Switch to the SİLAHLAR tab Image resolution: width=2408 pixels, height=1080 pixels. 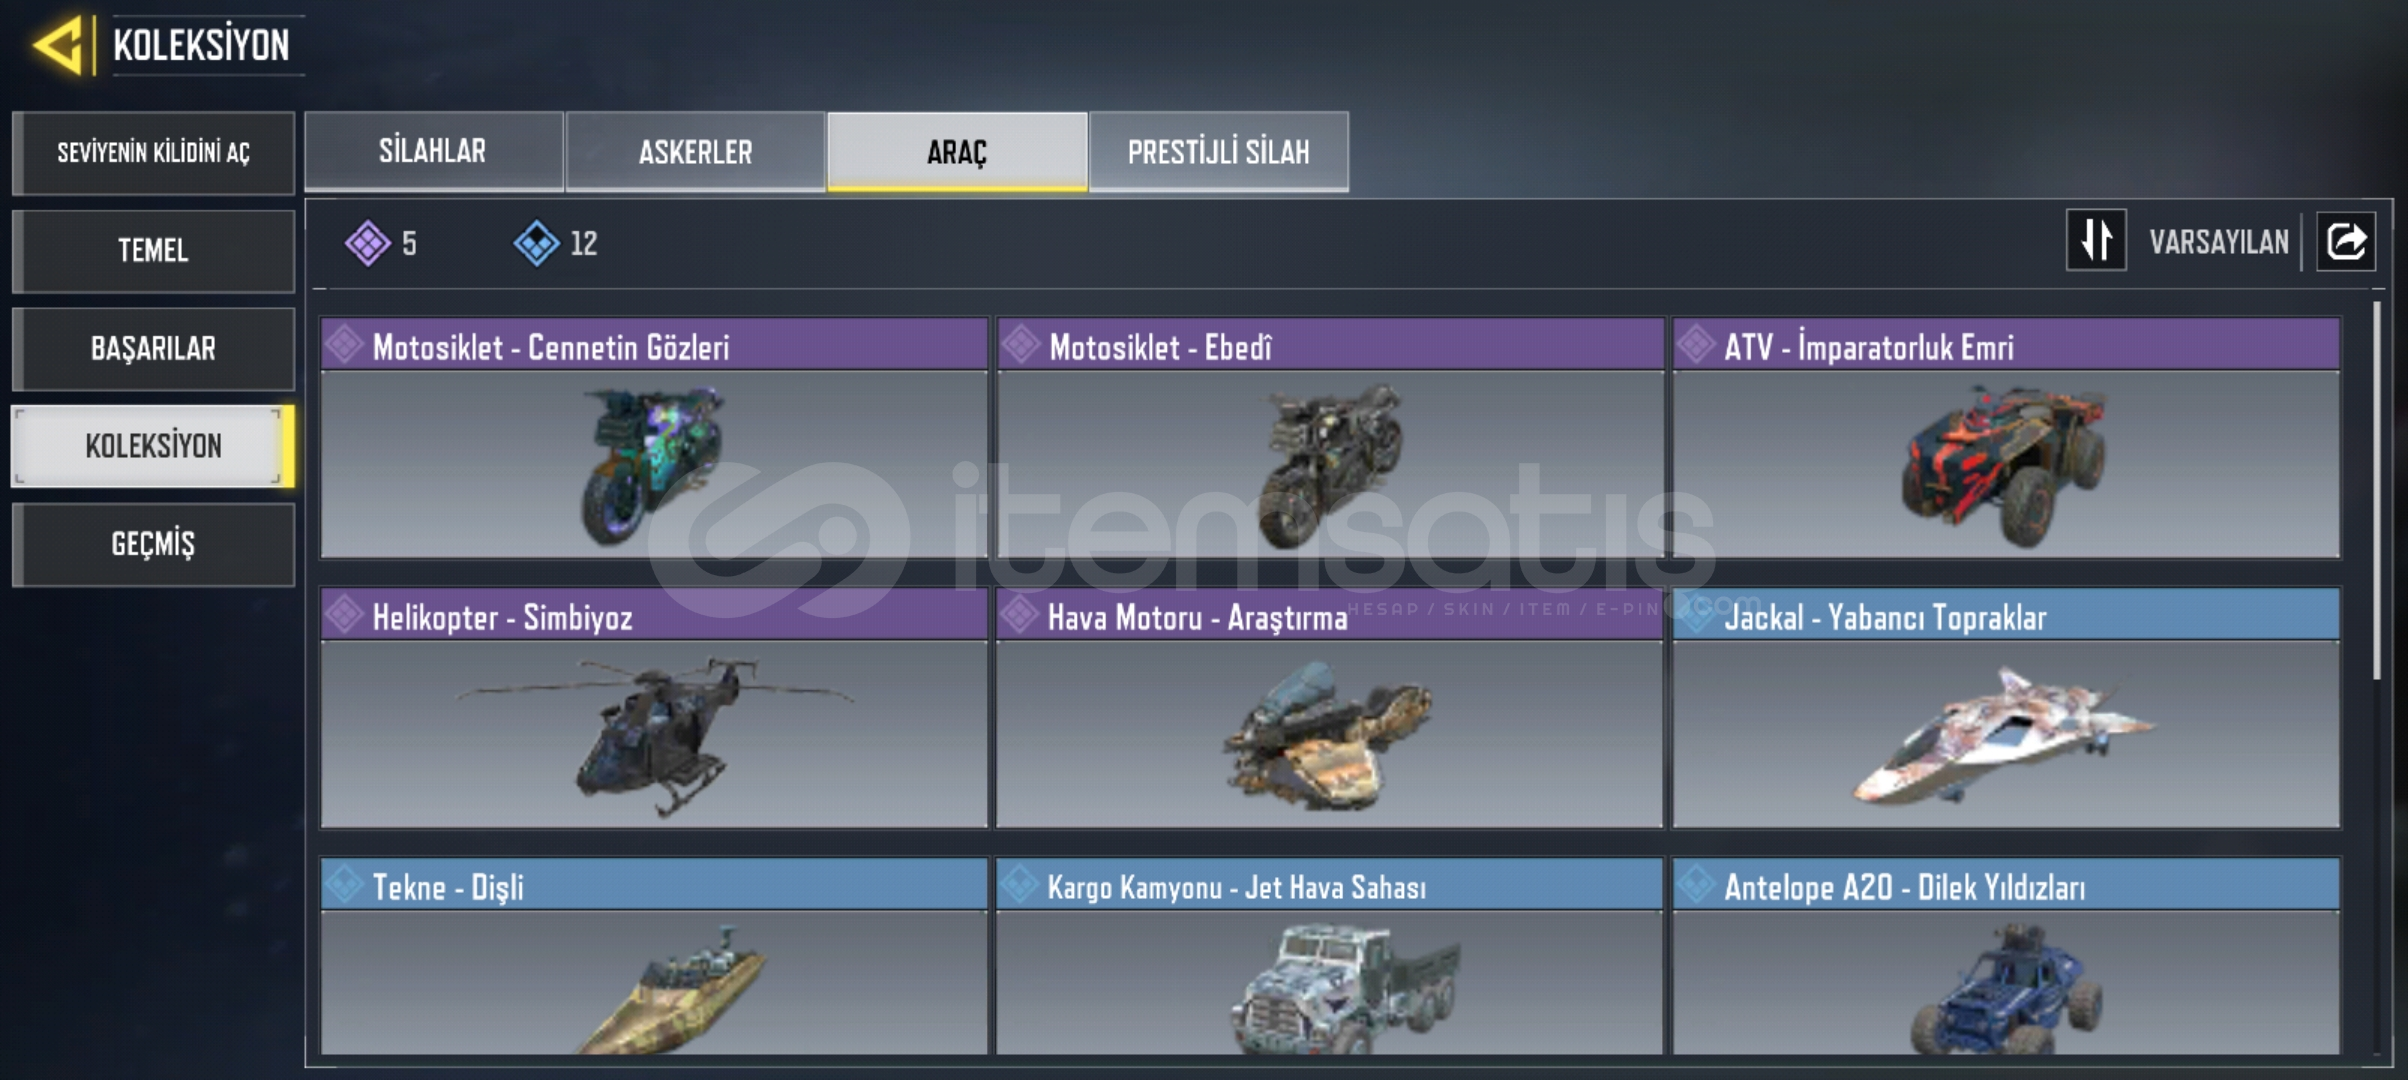tap(433, 151)
